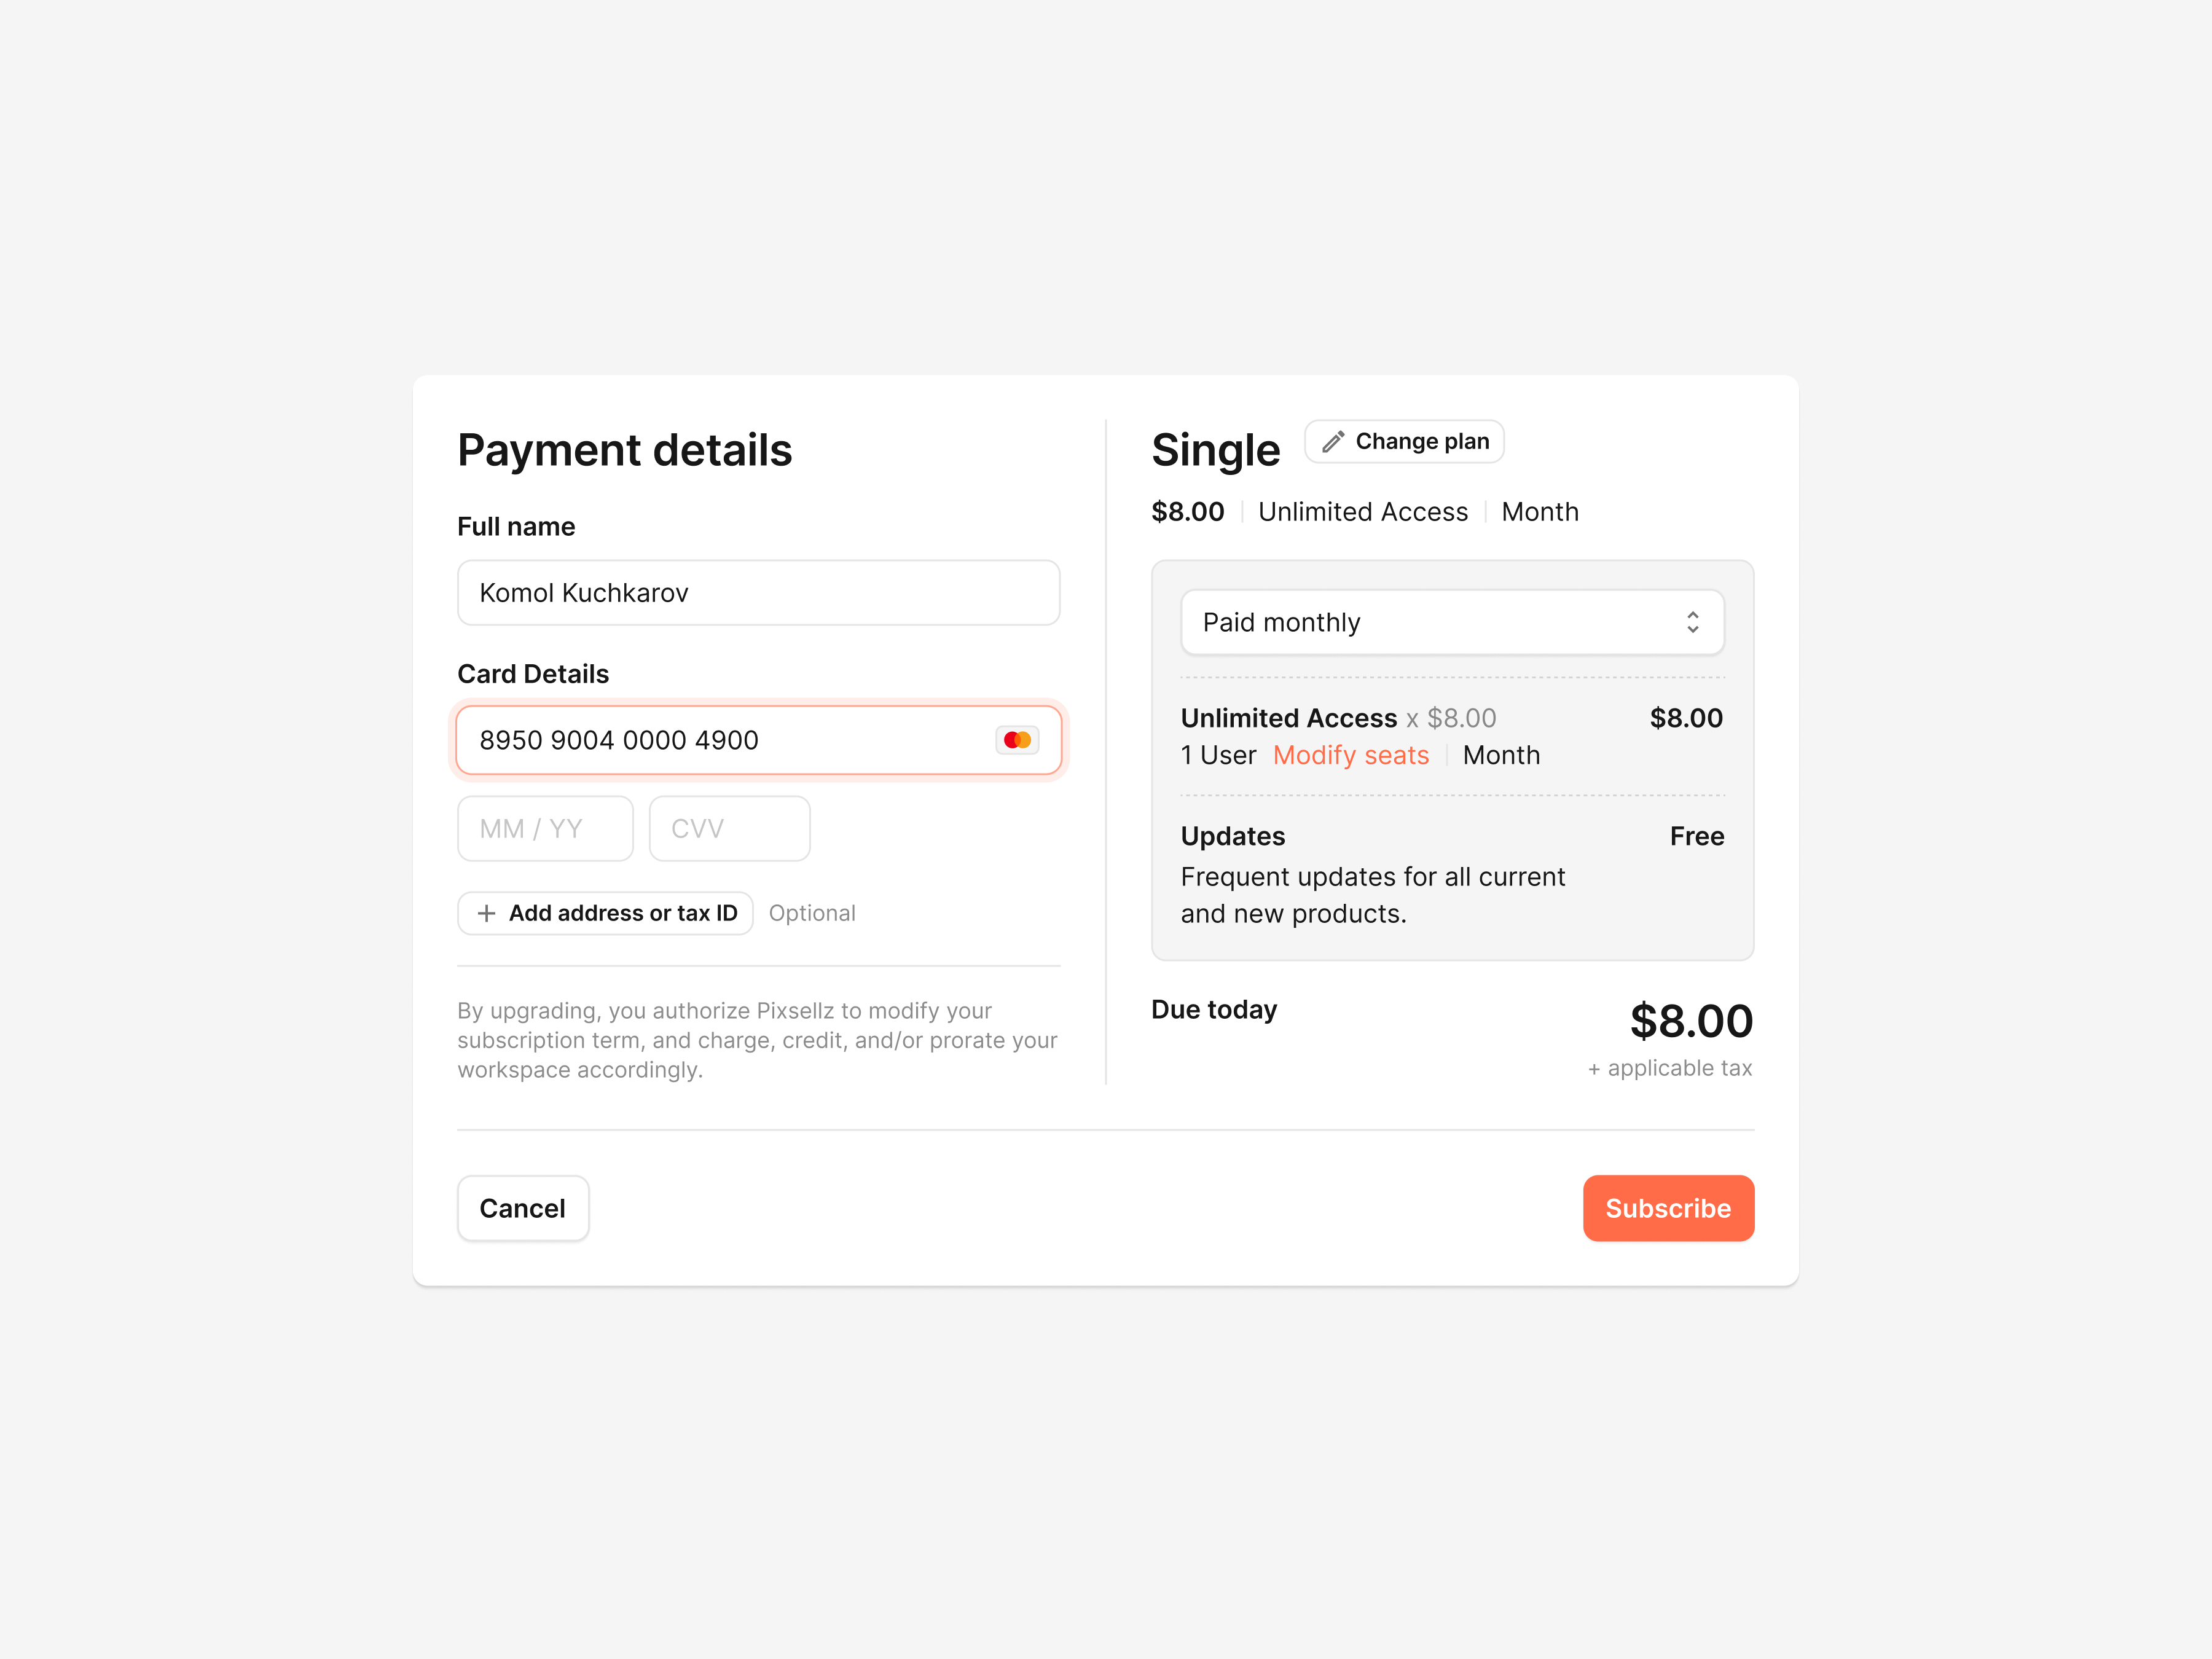Click the Payment details heading
The image size is (2212, 1659).
pos(624,450)
